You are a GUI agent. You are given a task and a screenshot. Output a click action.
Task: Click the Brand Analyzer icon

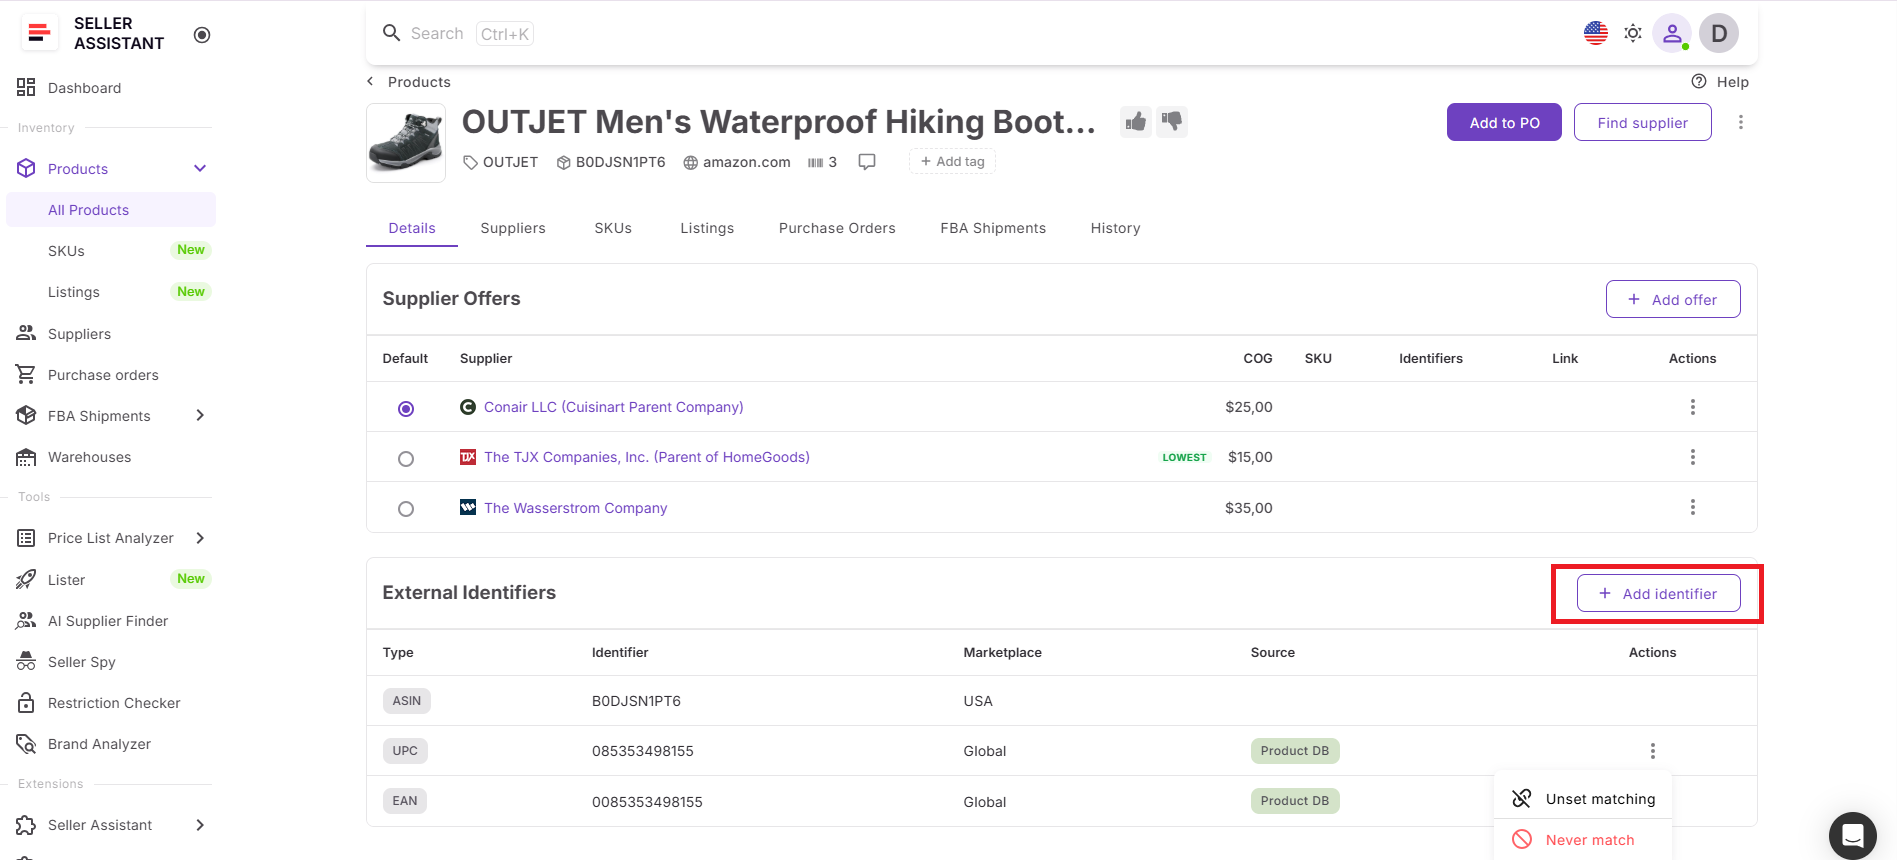26,744
